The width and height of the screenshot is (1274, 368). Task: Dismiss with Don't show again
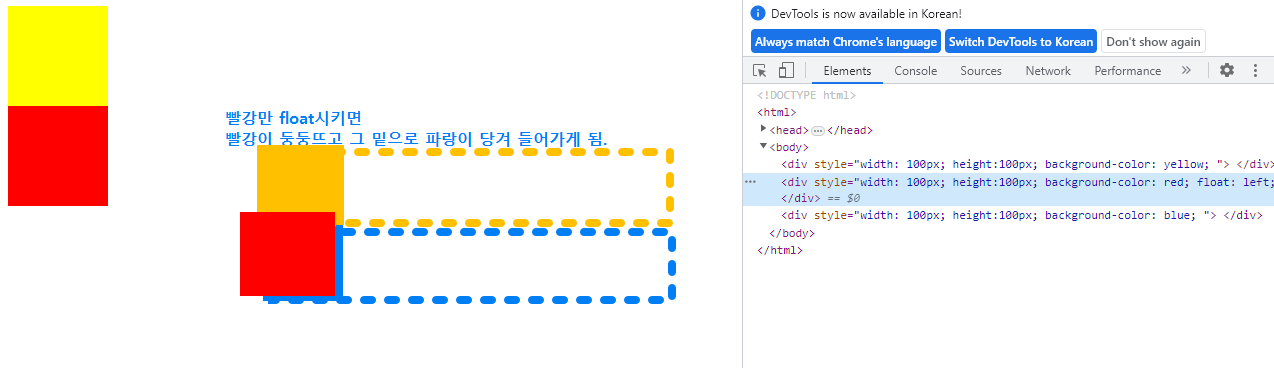(x=1153, y=42)
